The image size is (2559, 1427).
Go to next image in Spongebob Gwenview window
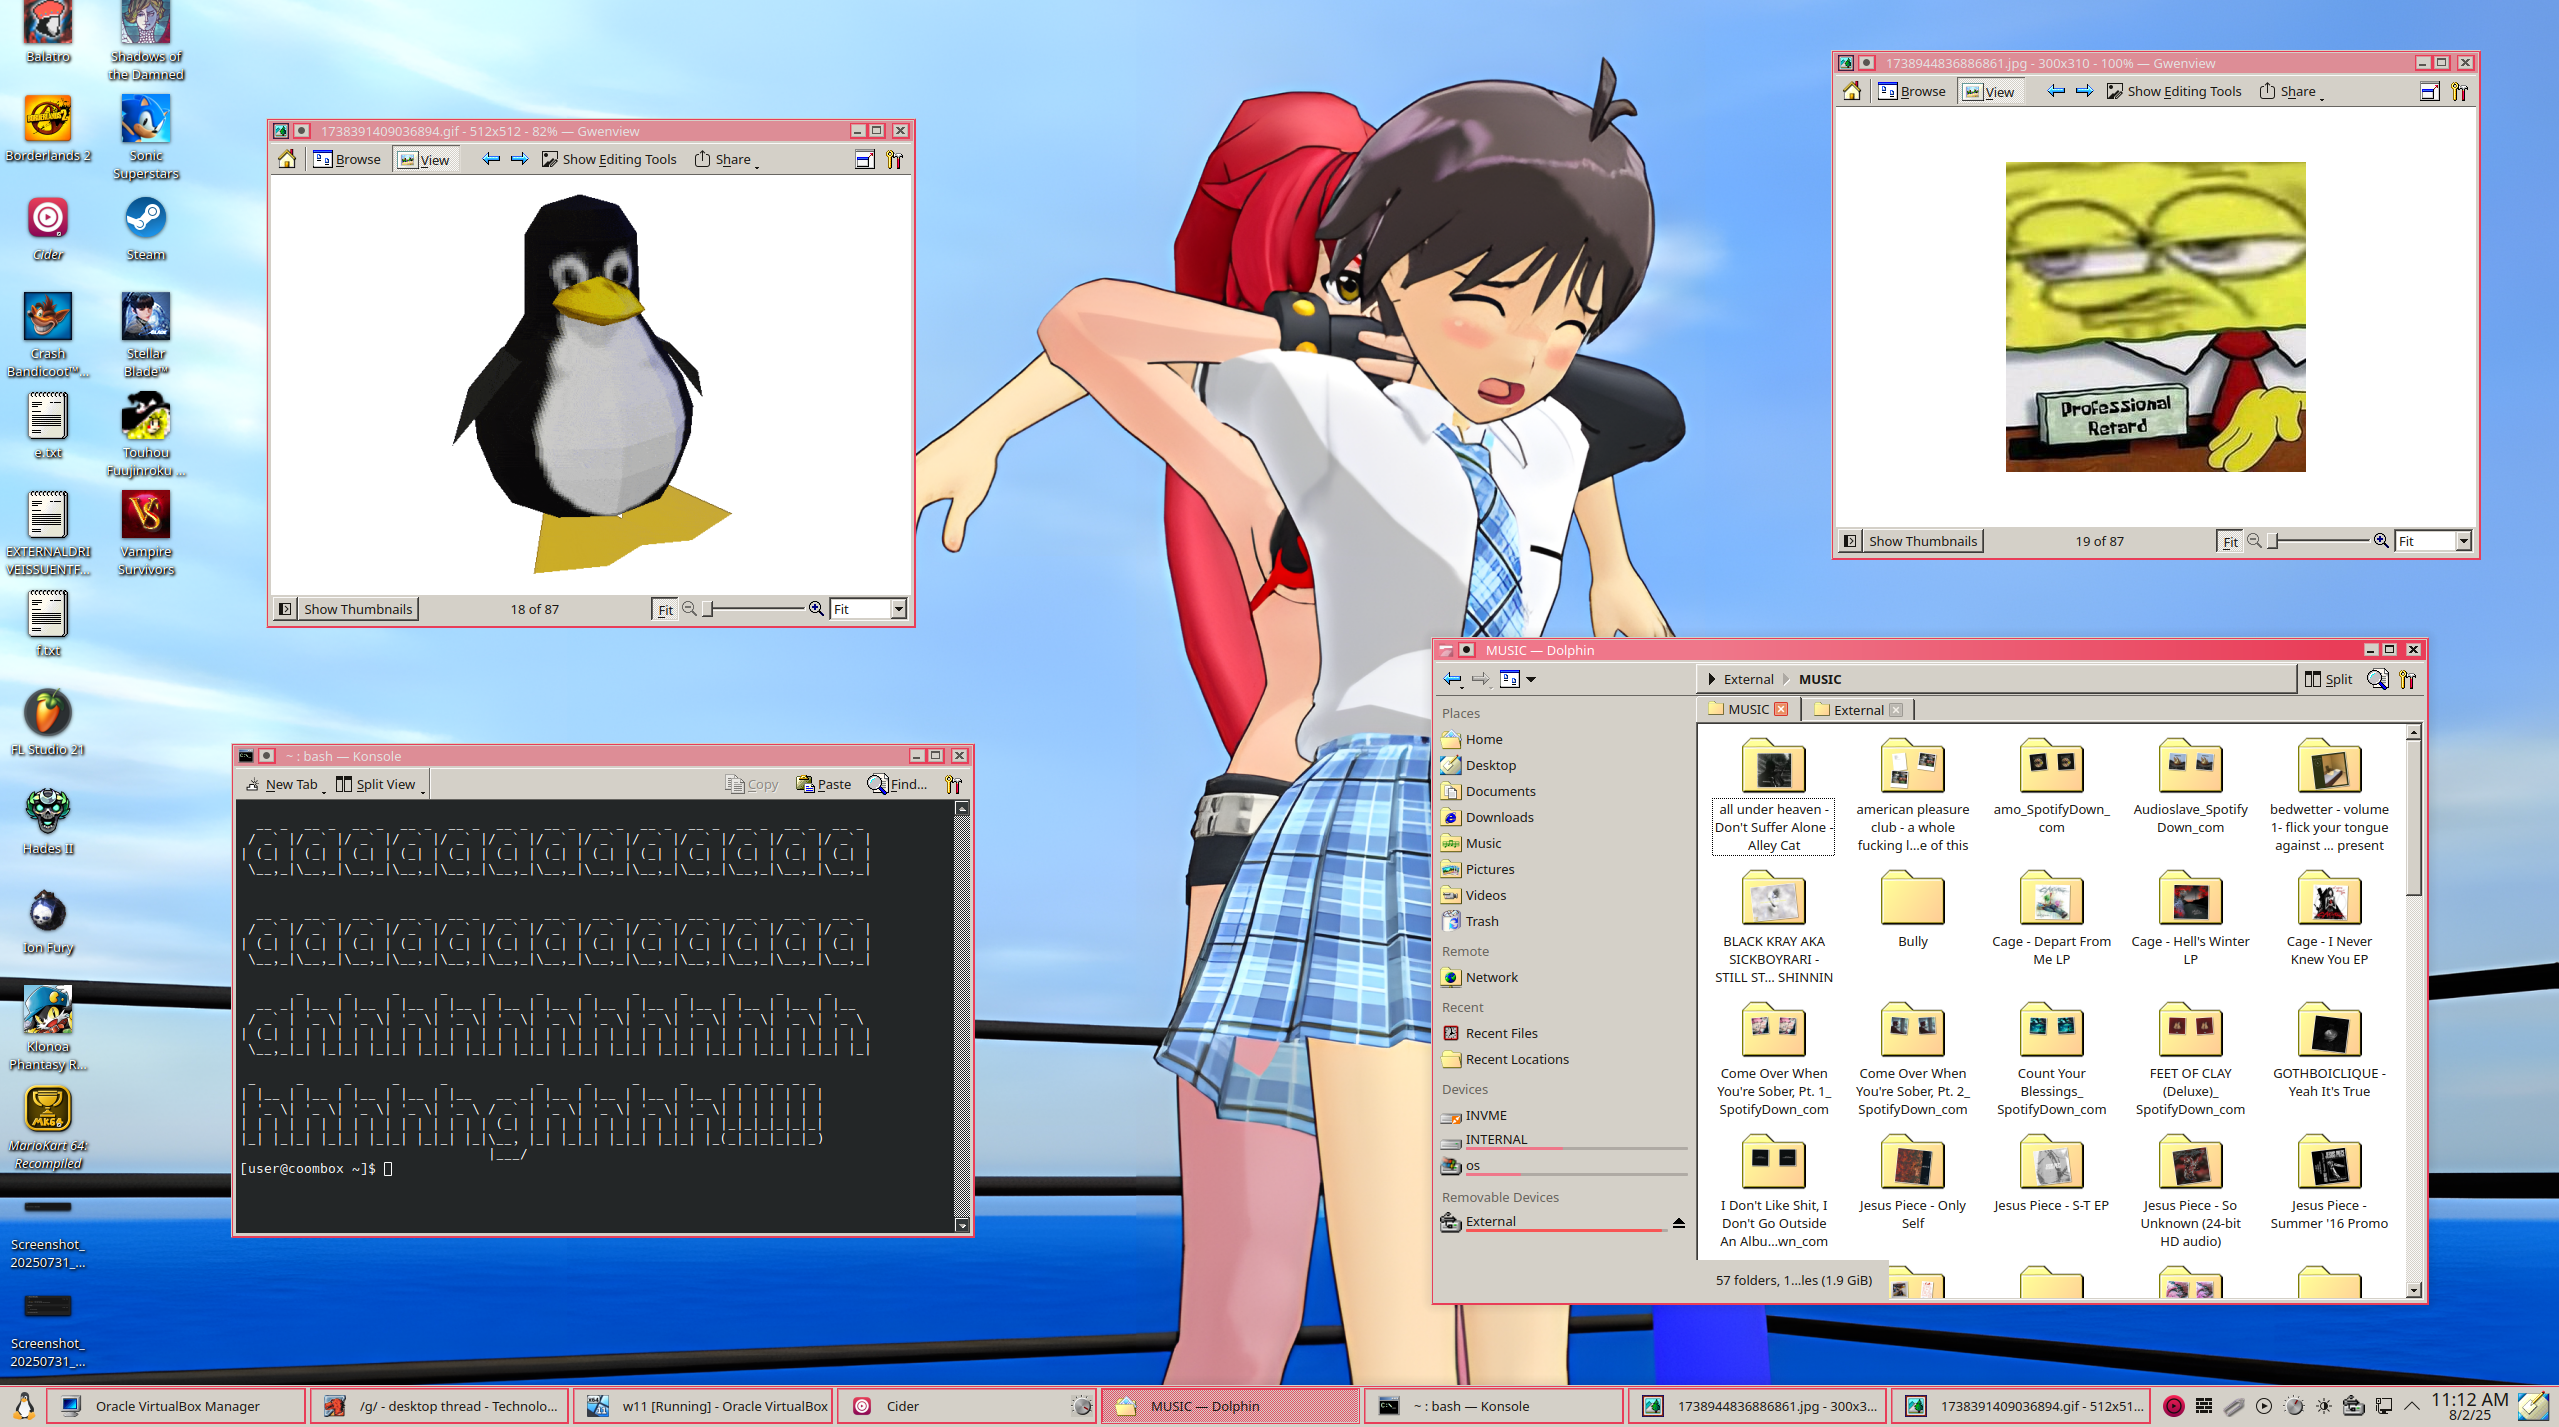(2084, 91)
